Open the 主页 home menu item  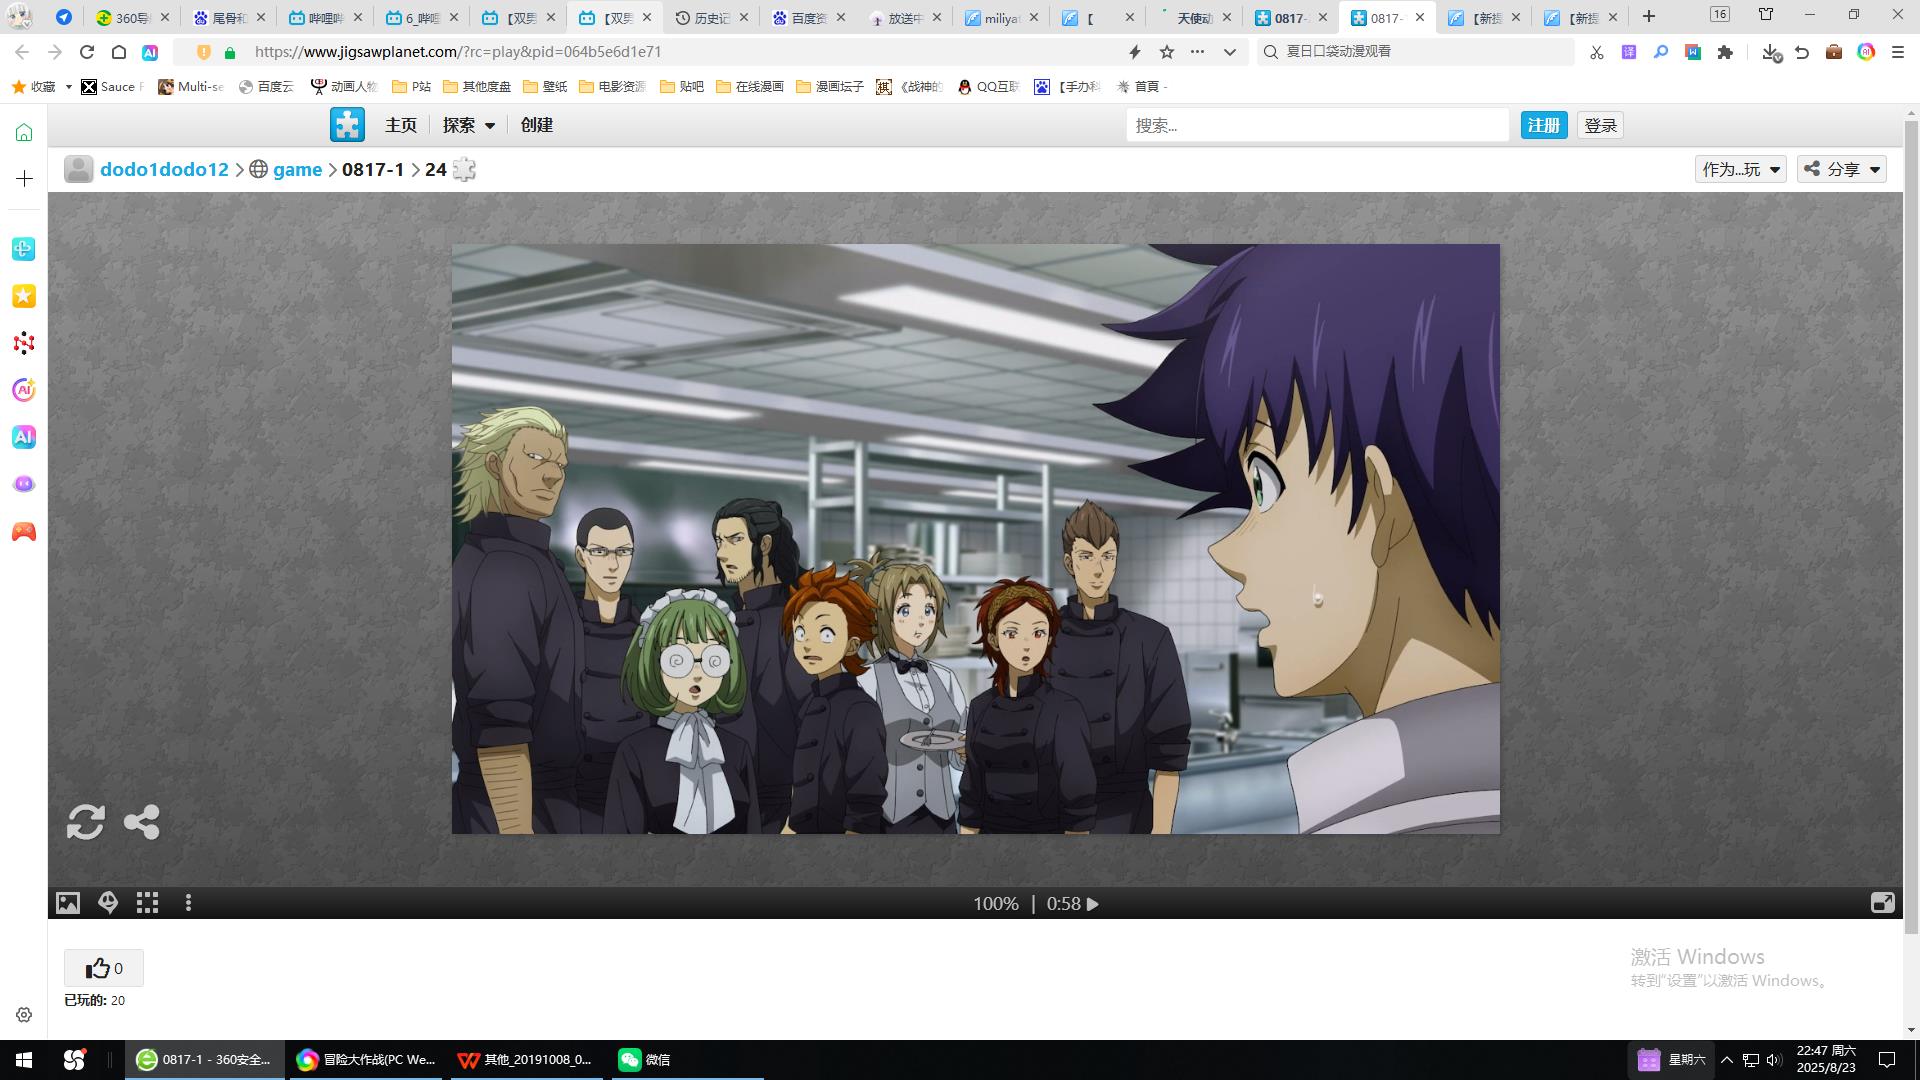click(x=401, y=125)
